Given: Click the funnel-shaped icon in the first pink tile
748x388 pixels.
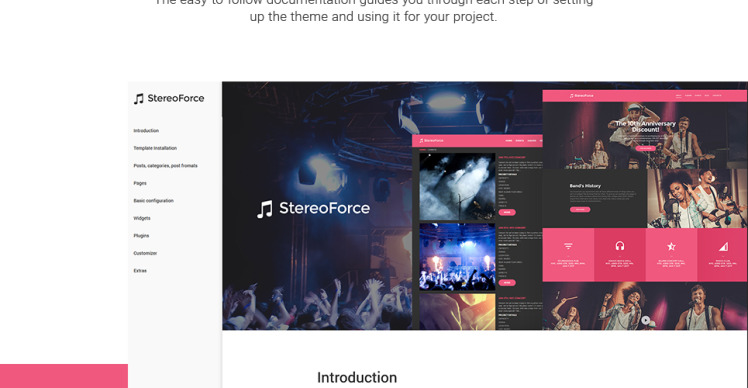Looking at the screenshot, I should [568, 246].
